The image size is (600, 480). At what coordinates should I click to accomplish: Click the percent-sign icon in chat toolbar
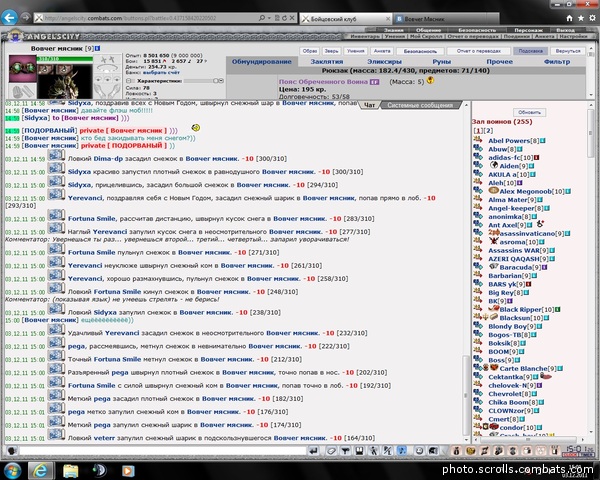click(387, 451)
